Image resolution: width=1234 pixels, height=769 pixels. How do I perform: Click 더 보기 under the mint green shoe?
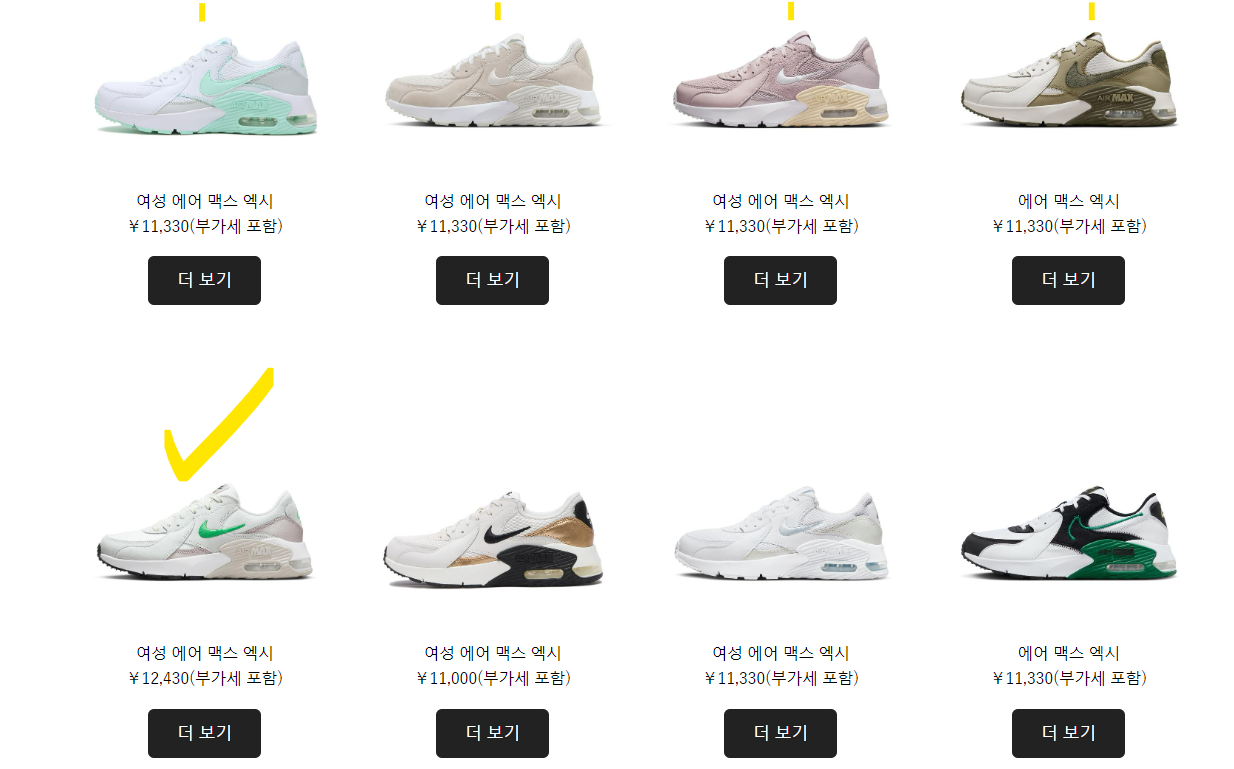coord(204,280)
